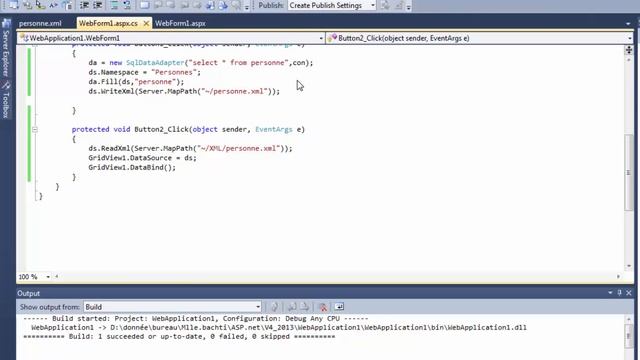Click Find Message in Code icon
This screenshot has width=640, height=360.
[274, 307]
